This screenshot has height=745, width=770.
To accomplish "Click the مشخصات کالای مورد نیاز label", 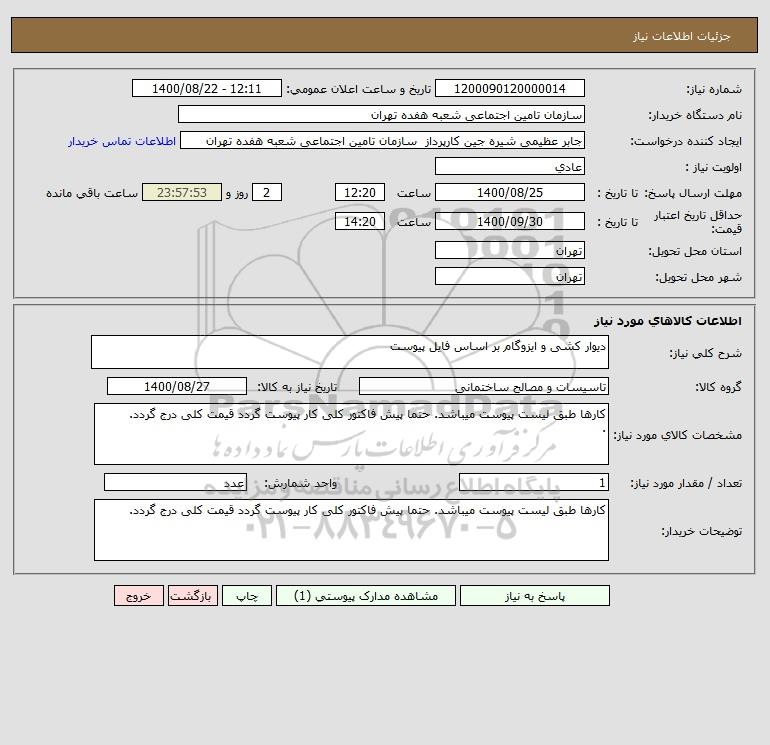I will [678, 435].
